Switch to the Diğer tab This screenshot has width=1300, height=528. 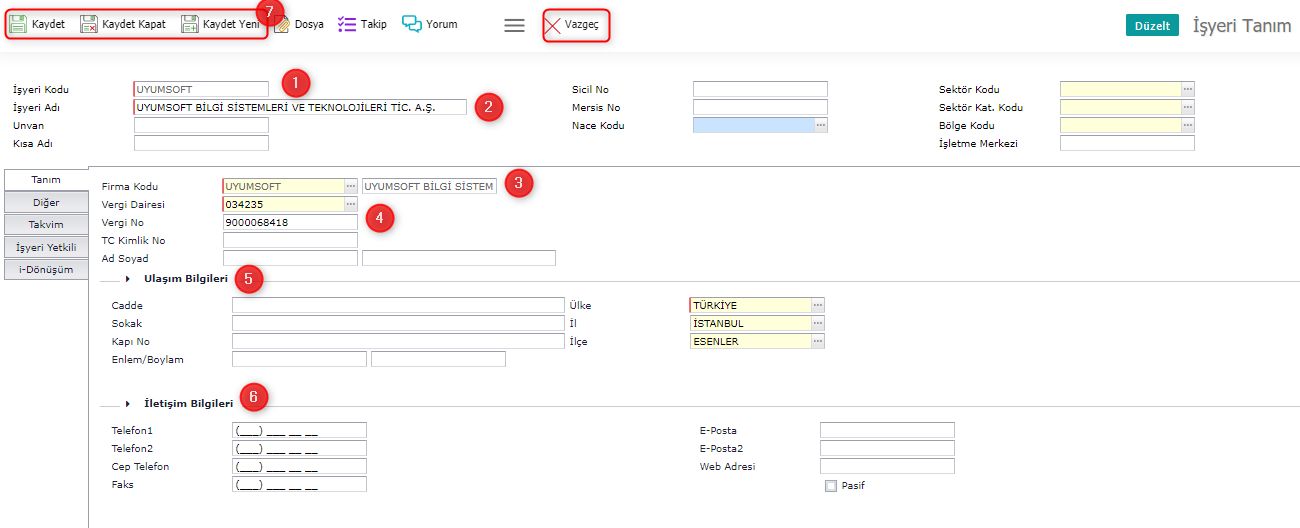[x=46, y=202]
